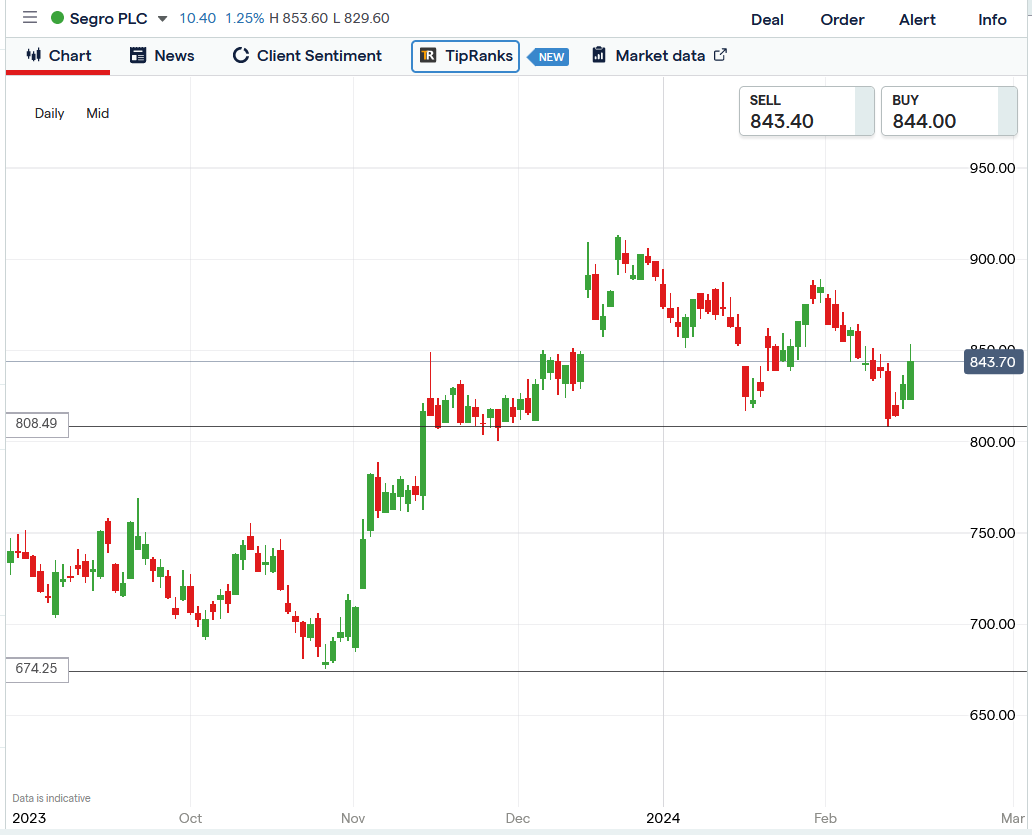Click the Market data clipboard icon
This screenshot has width=1032, height=835.
click(x=598, y=55)
